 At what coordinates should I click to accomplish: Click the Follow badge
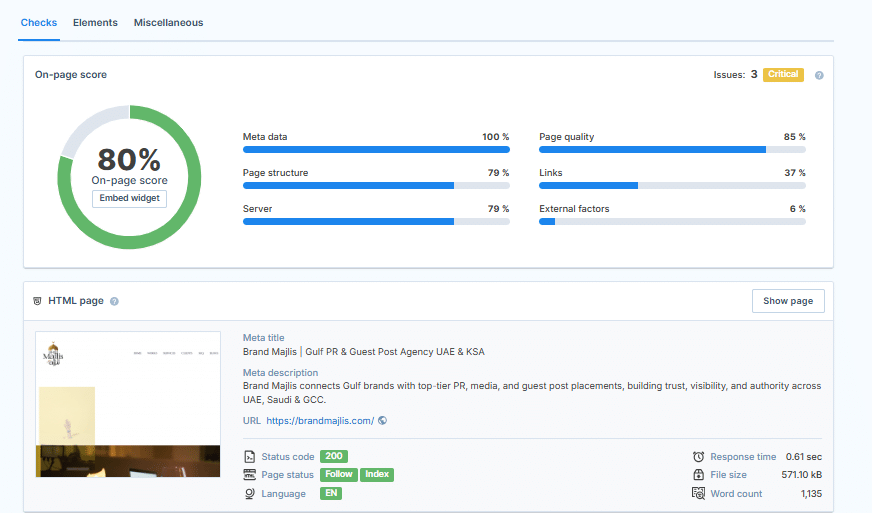tap(339, 475)
